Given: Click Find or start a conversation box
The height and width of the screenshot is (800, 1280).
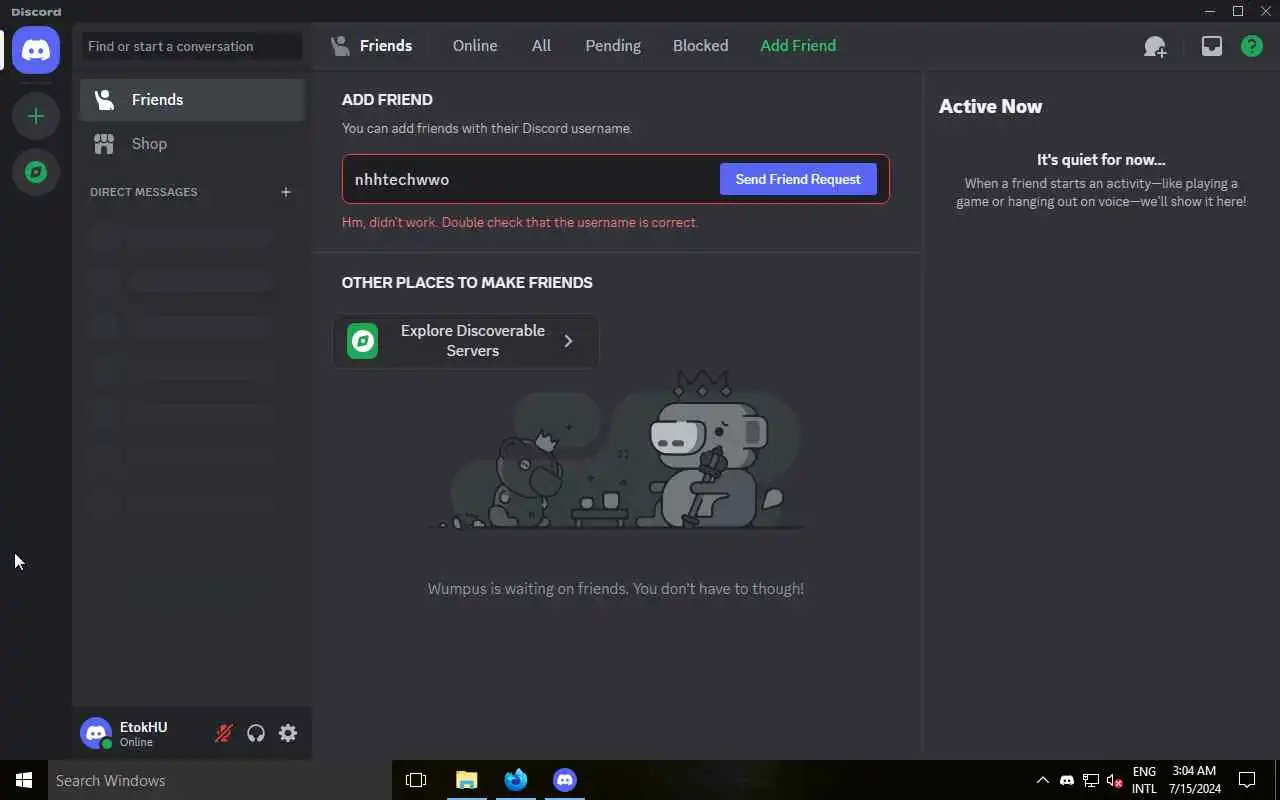Looking at the screenshot, I should [x=192, y=46].
